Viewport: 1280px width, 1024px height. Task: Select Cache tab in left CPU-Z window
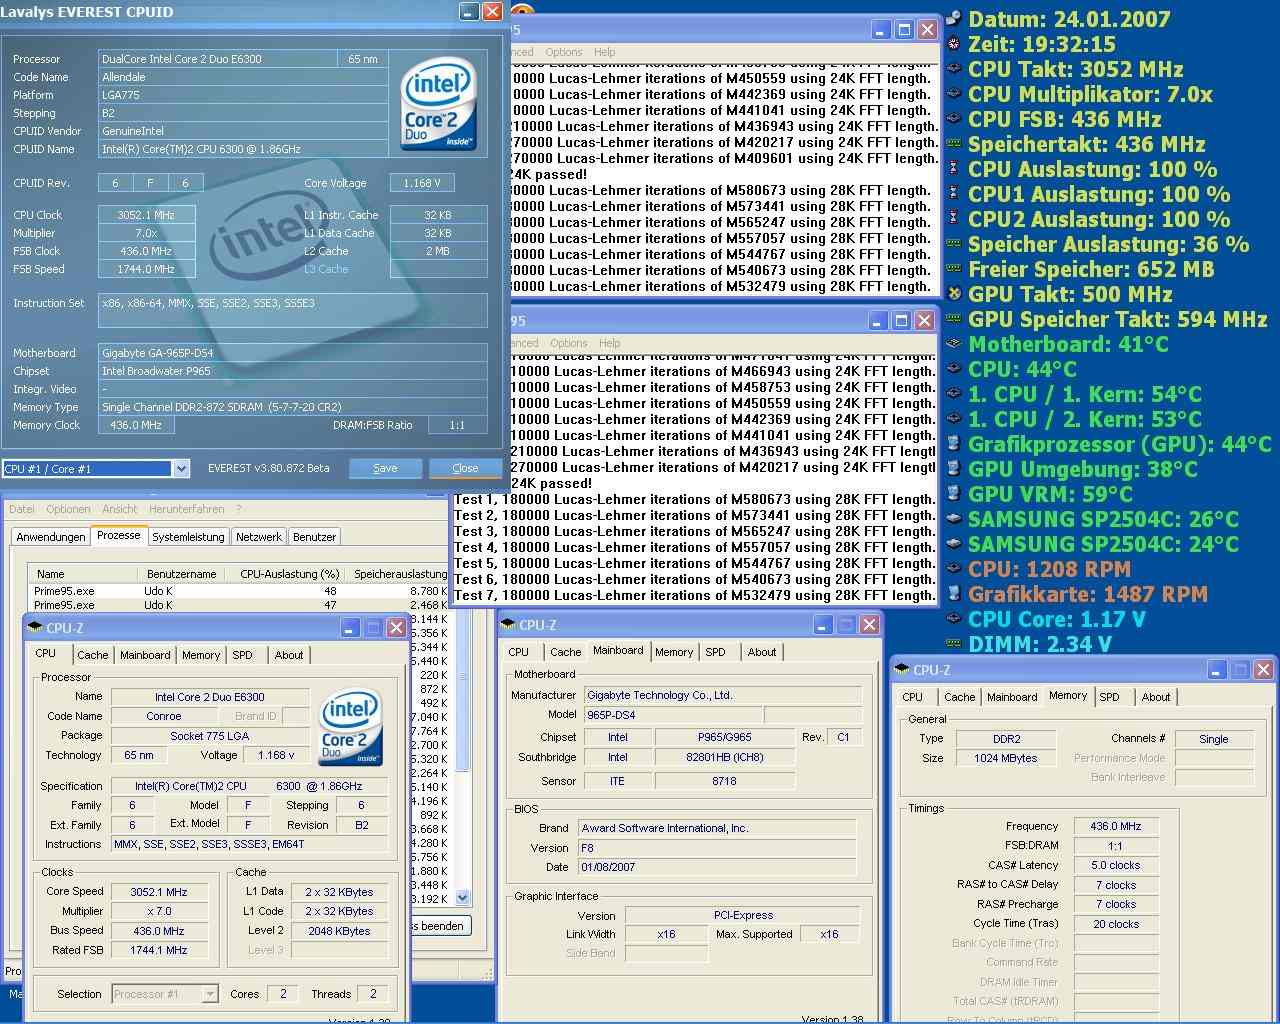point(93,655)
